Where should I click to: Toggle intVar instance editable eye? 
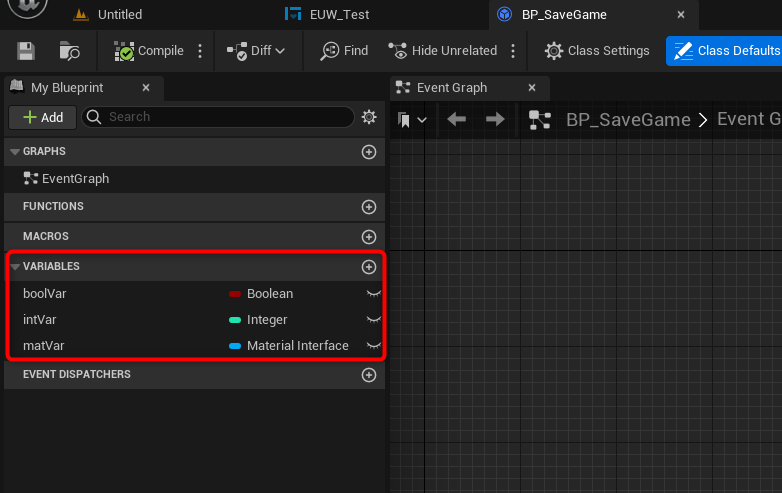[374, 320]
